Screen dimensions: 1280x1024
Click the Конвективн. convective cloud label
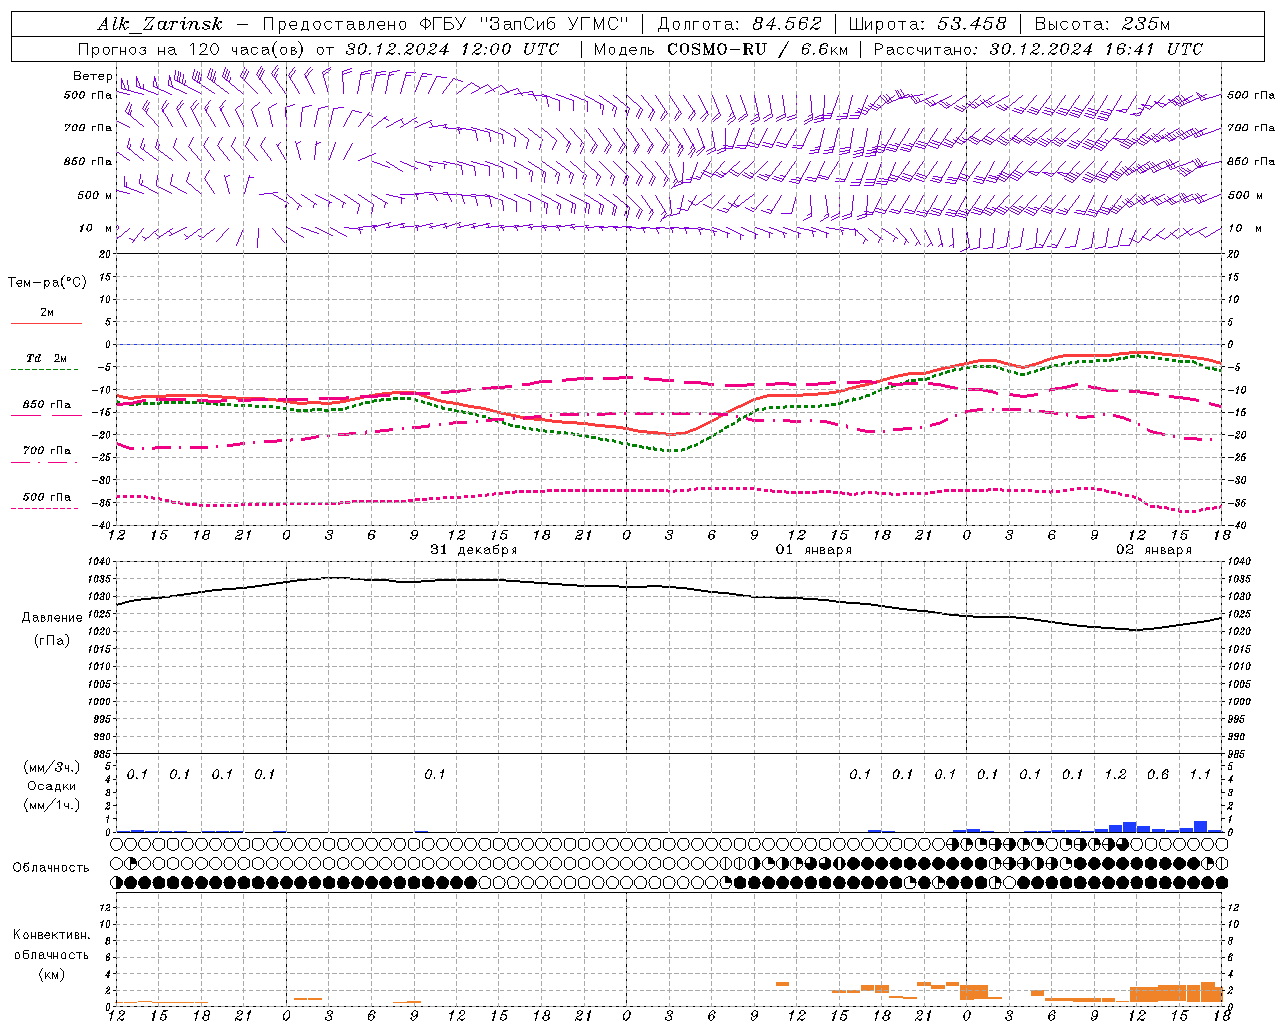(51, 935)
